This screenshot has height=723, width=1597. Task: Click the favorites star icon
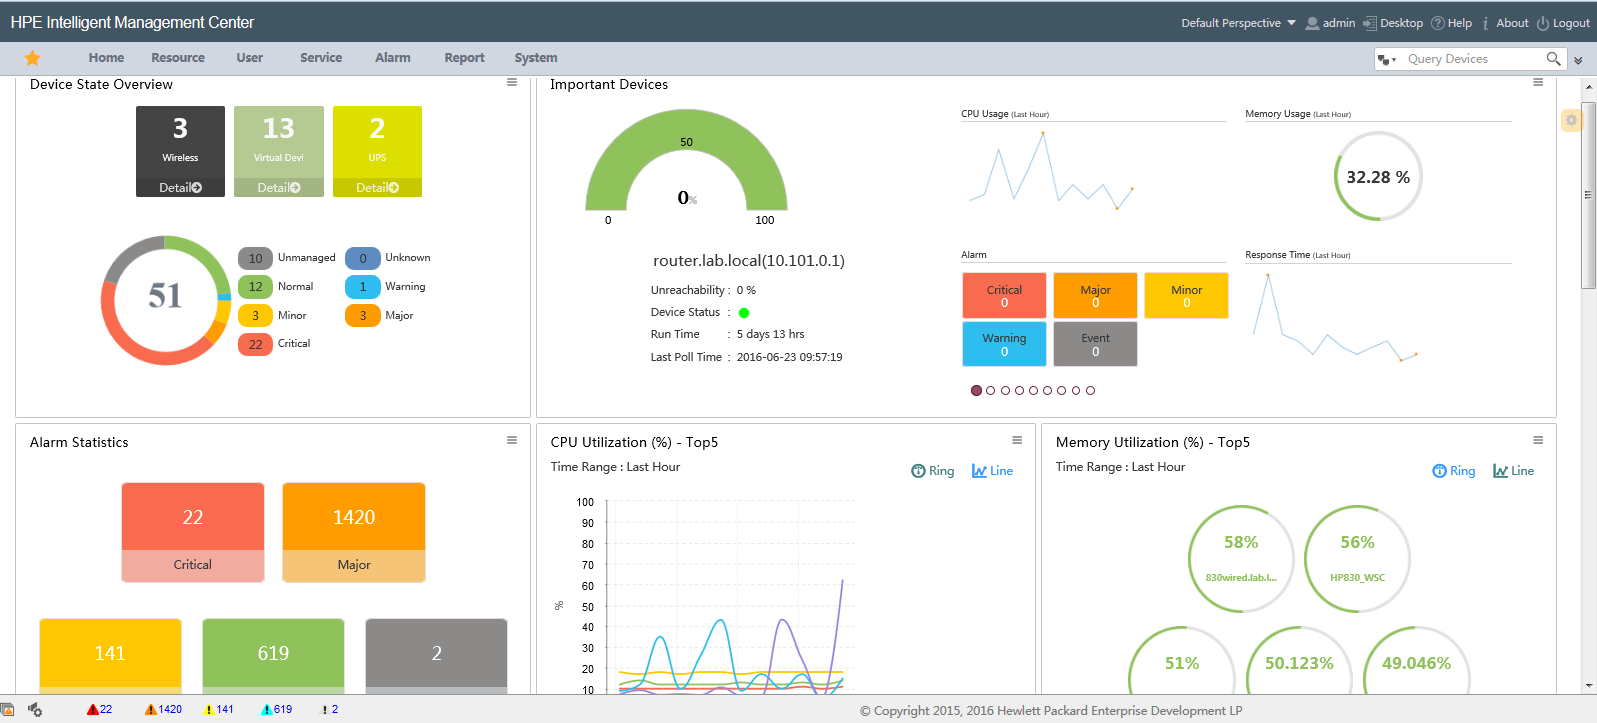pos(33,58)
